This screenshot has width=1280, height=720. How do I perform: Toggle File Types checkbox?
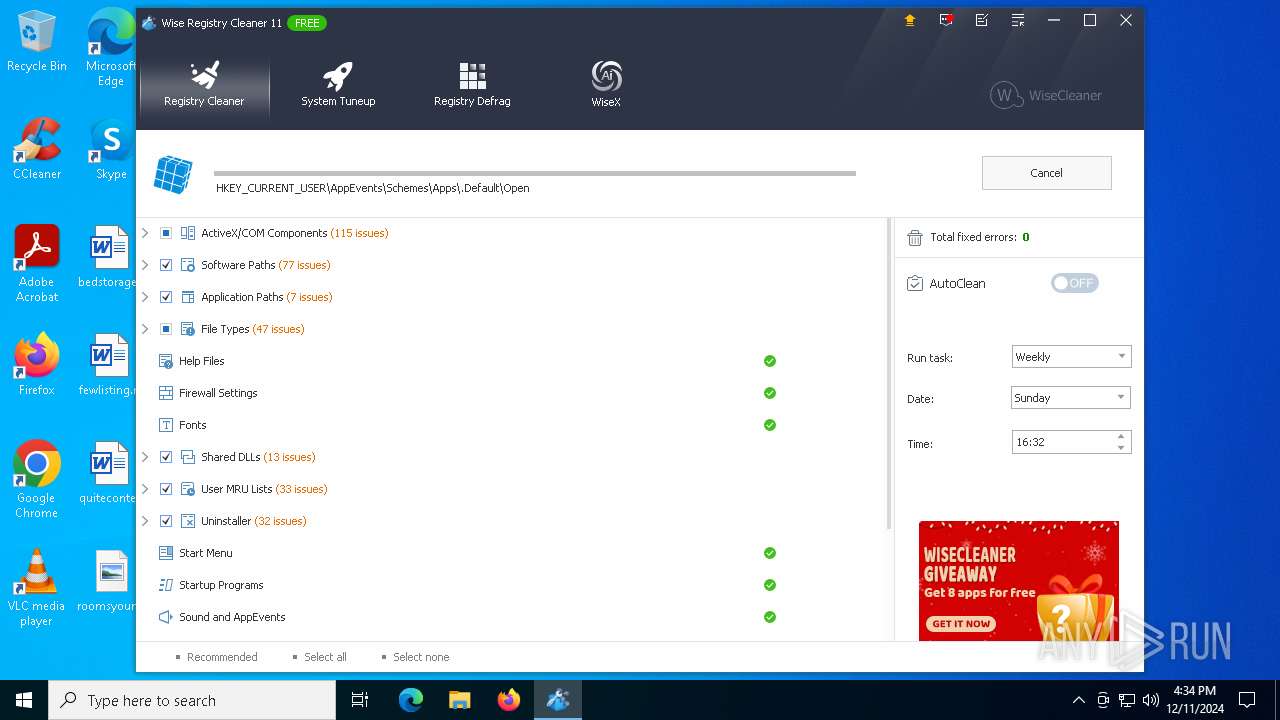pyautogui.click(x=166, y=329)
